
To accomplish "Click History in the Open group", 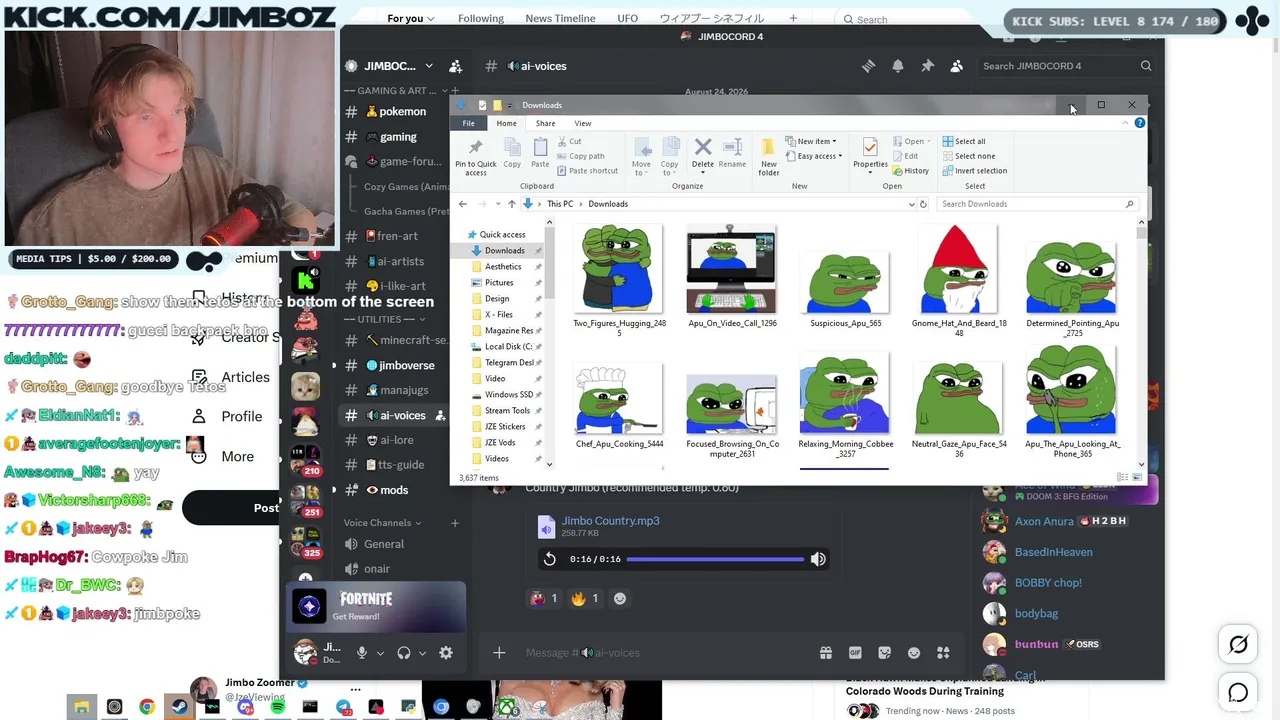I will click(x=910, y=171).
